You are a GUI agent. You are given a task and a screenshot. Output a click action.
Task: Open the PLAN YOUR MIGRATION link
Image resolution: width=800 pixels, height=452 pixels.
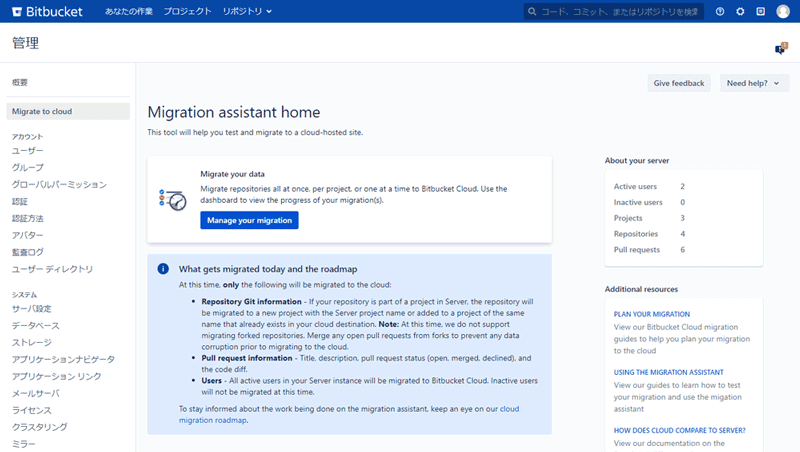coord(652,314)
